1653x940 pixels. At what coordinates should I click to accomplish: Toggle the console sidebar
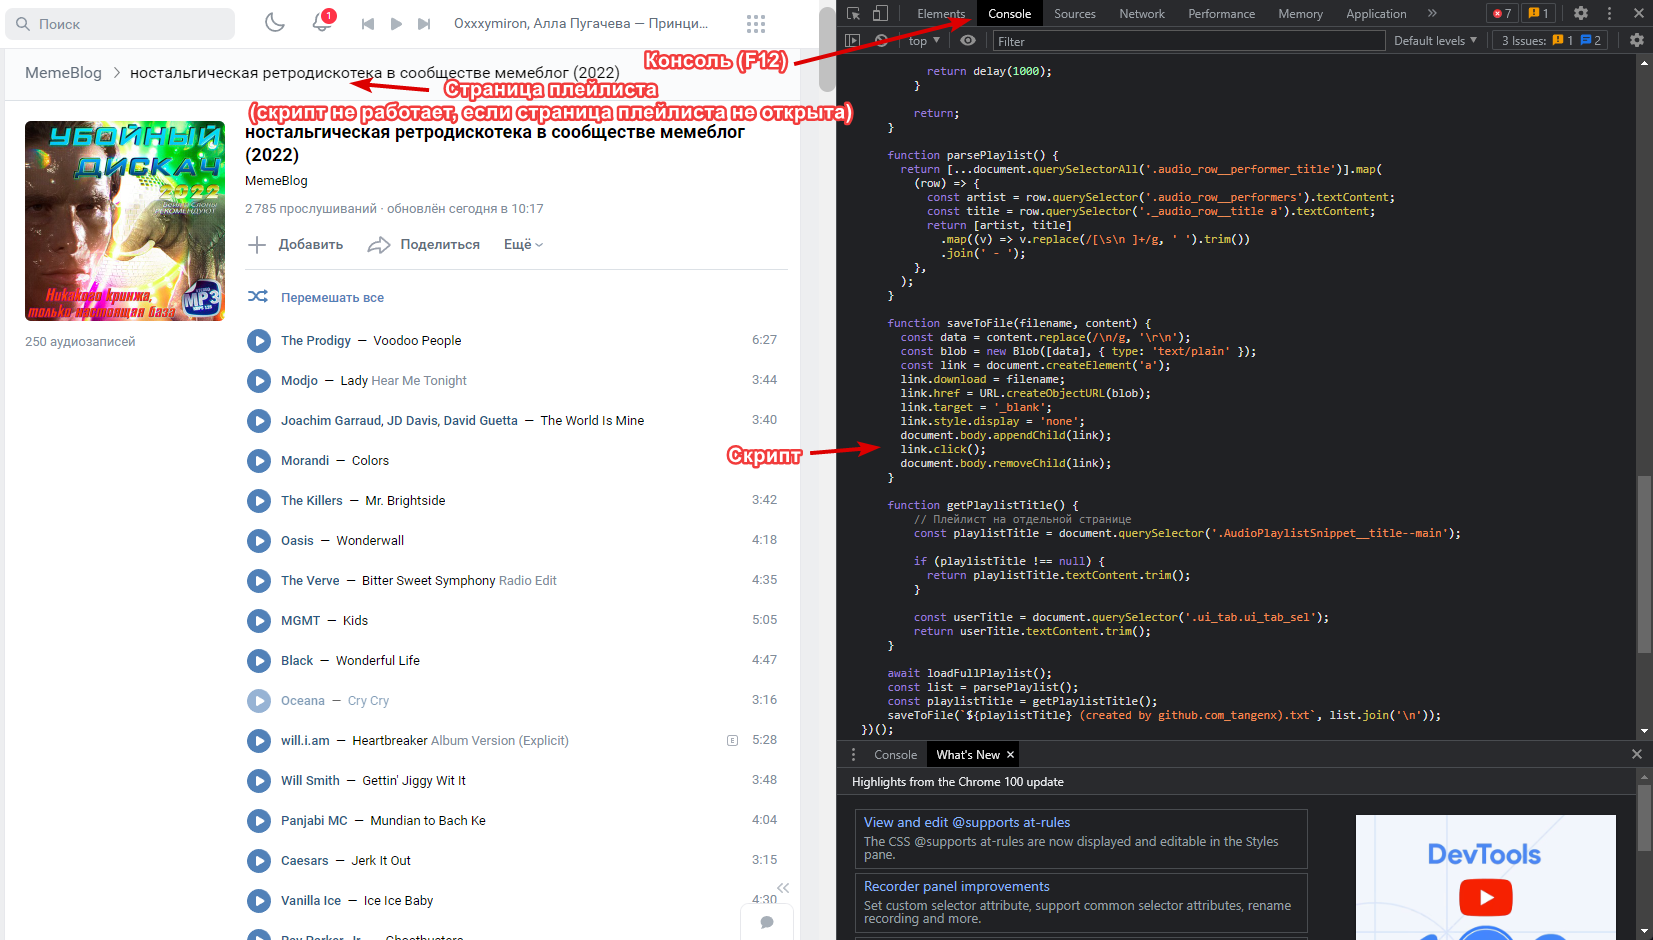(x=852, y=41)
